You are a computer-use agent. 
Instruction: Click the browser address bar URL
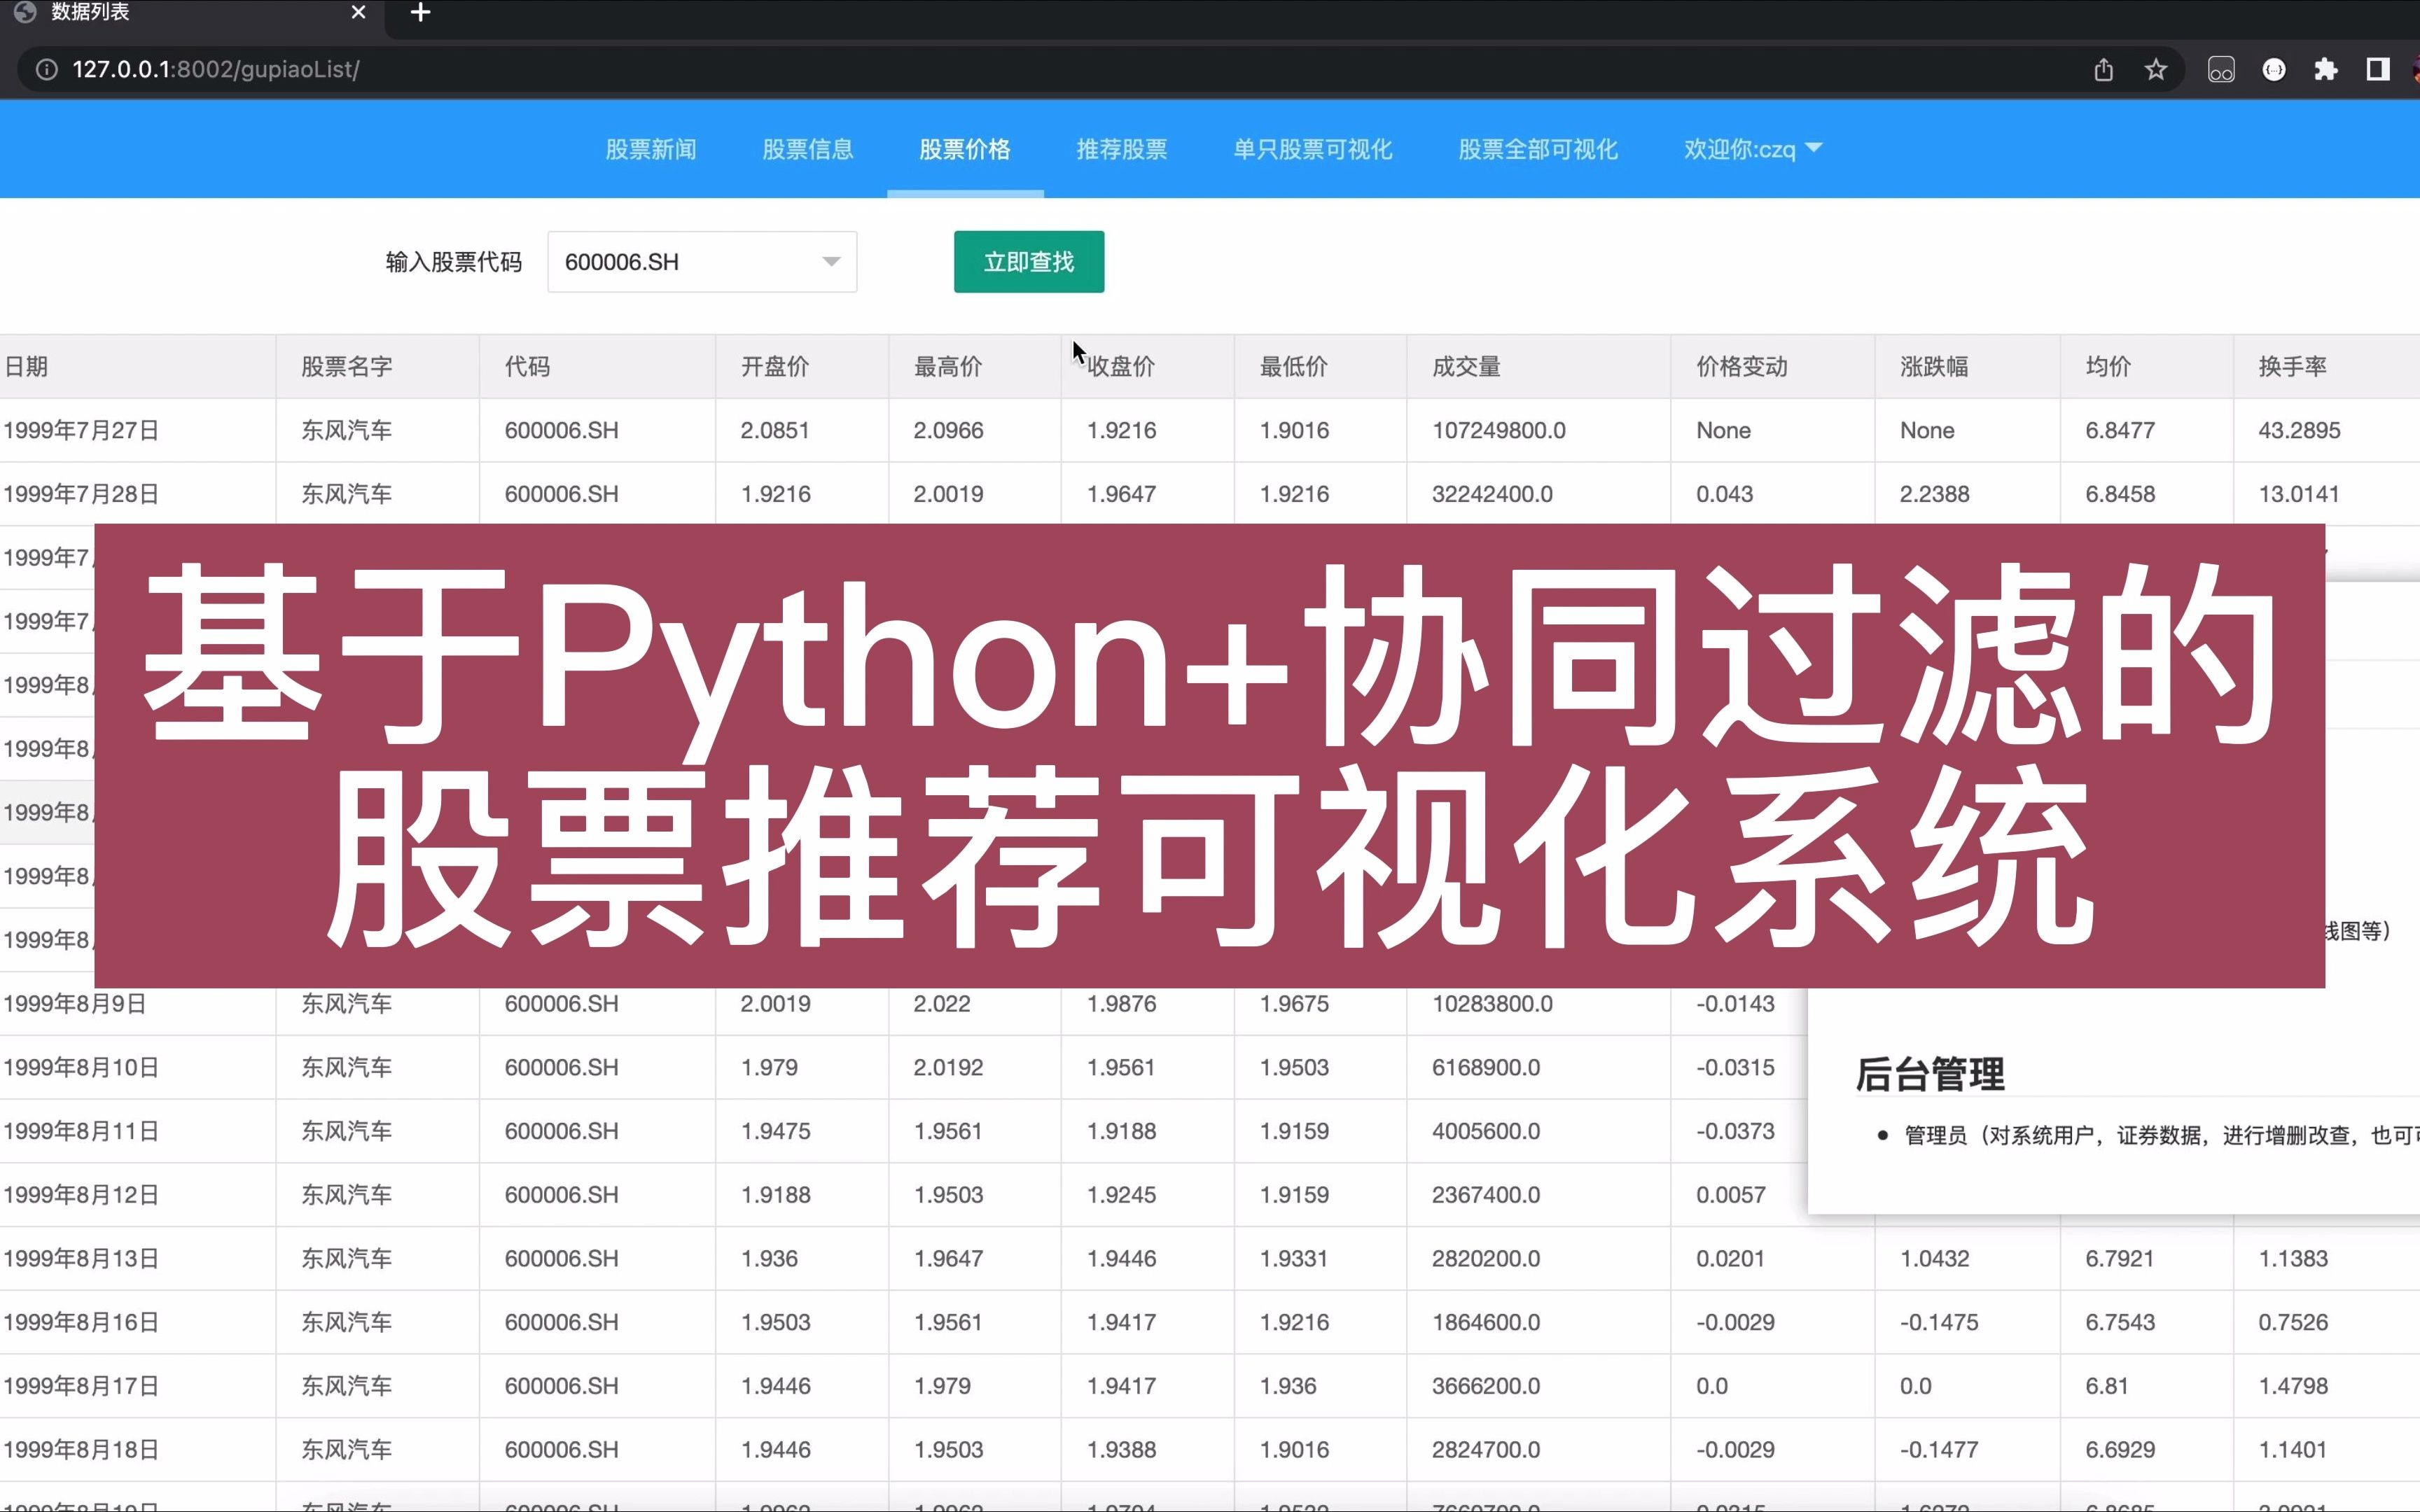point(216,69)
